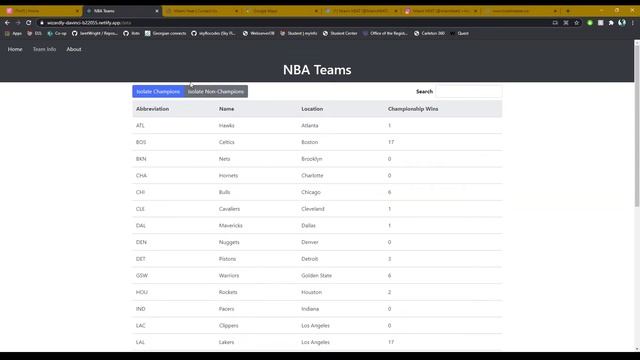Open the Home nav link
This screenshot has width=640, height=360.
tap(15, 49)
